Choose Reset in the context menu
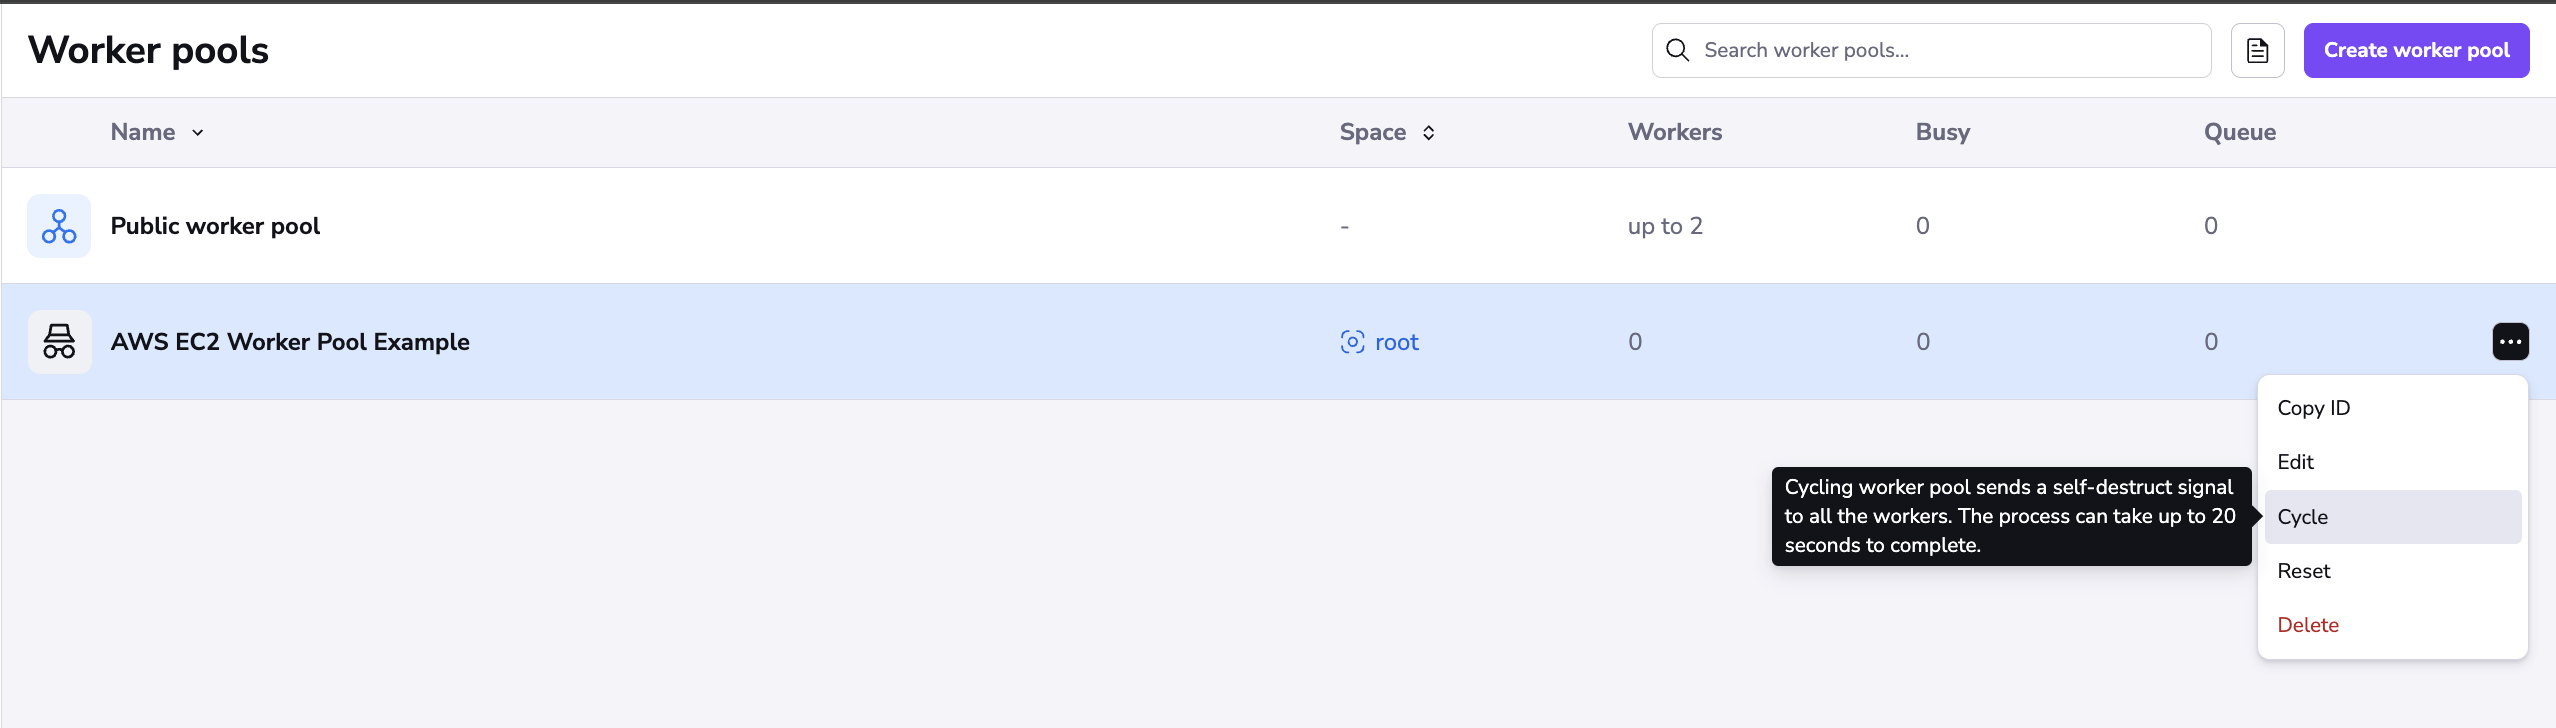Screen dimensions: 2556x728 [x=2303, y=571]
